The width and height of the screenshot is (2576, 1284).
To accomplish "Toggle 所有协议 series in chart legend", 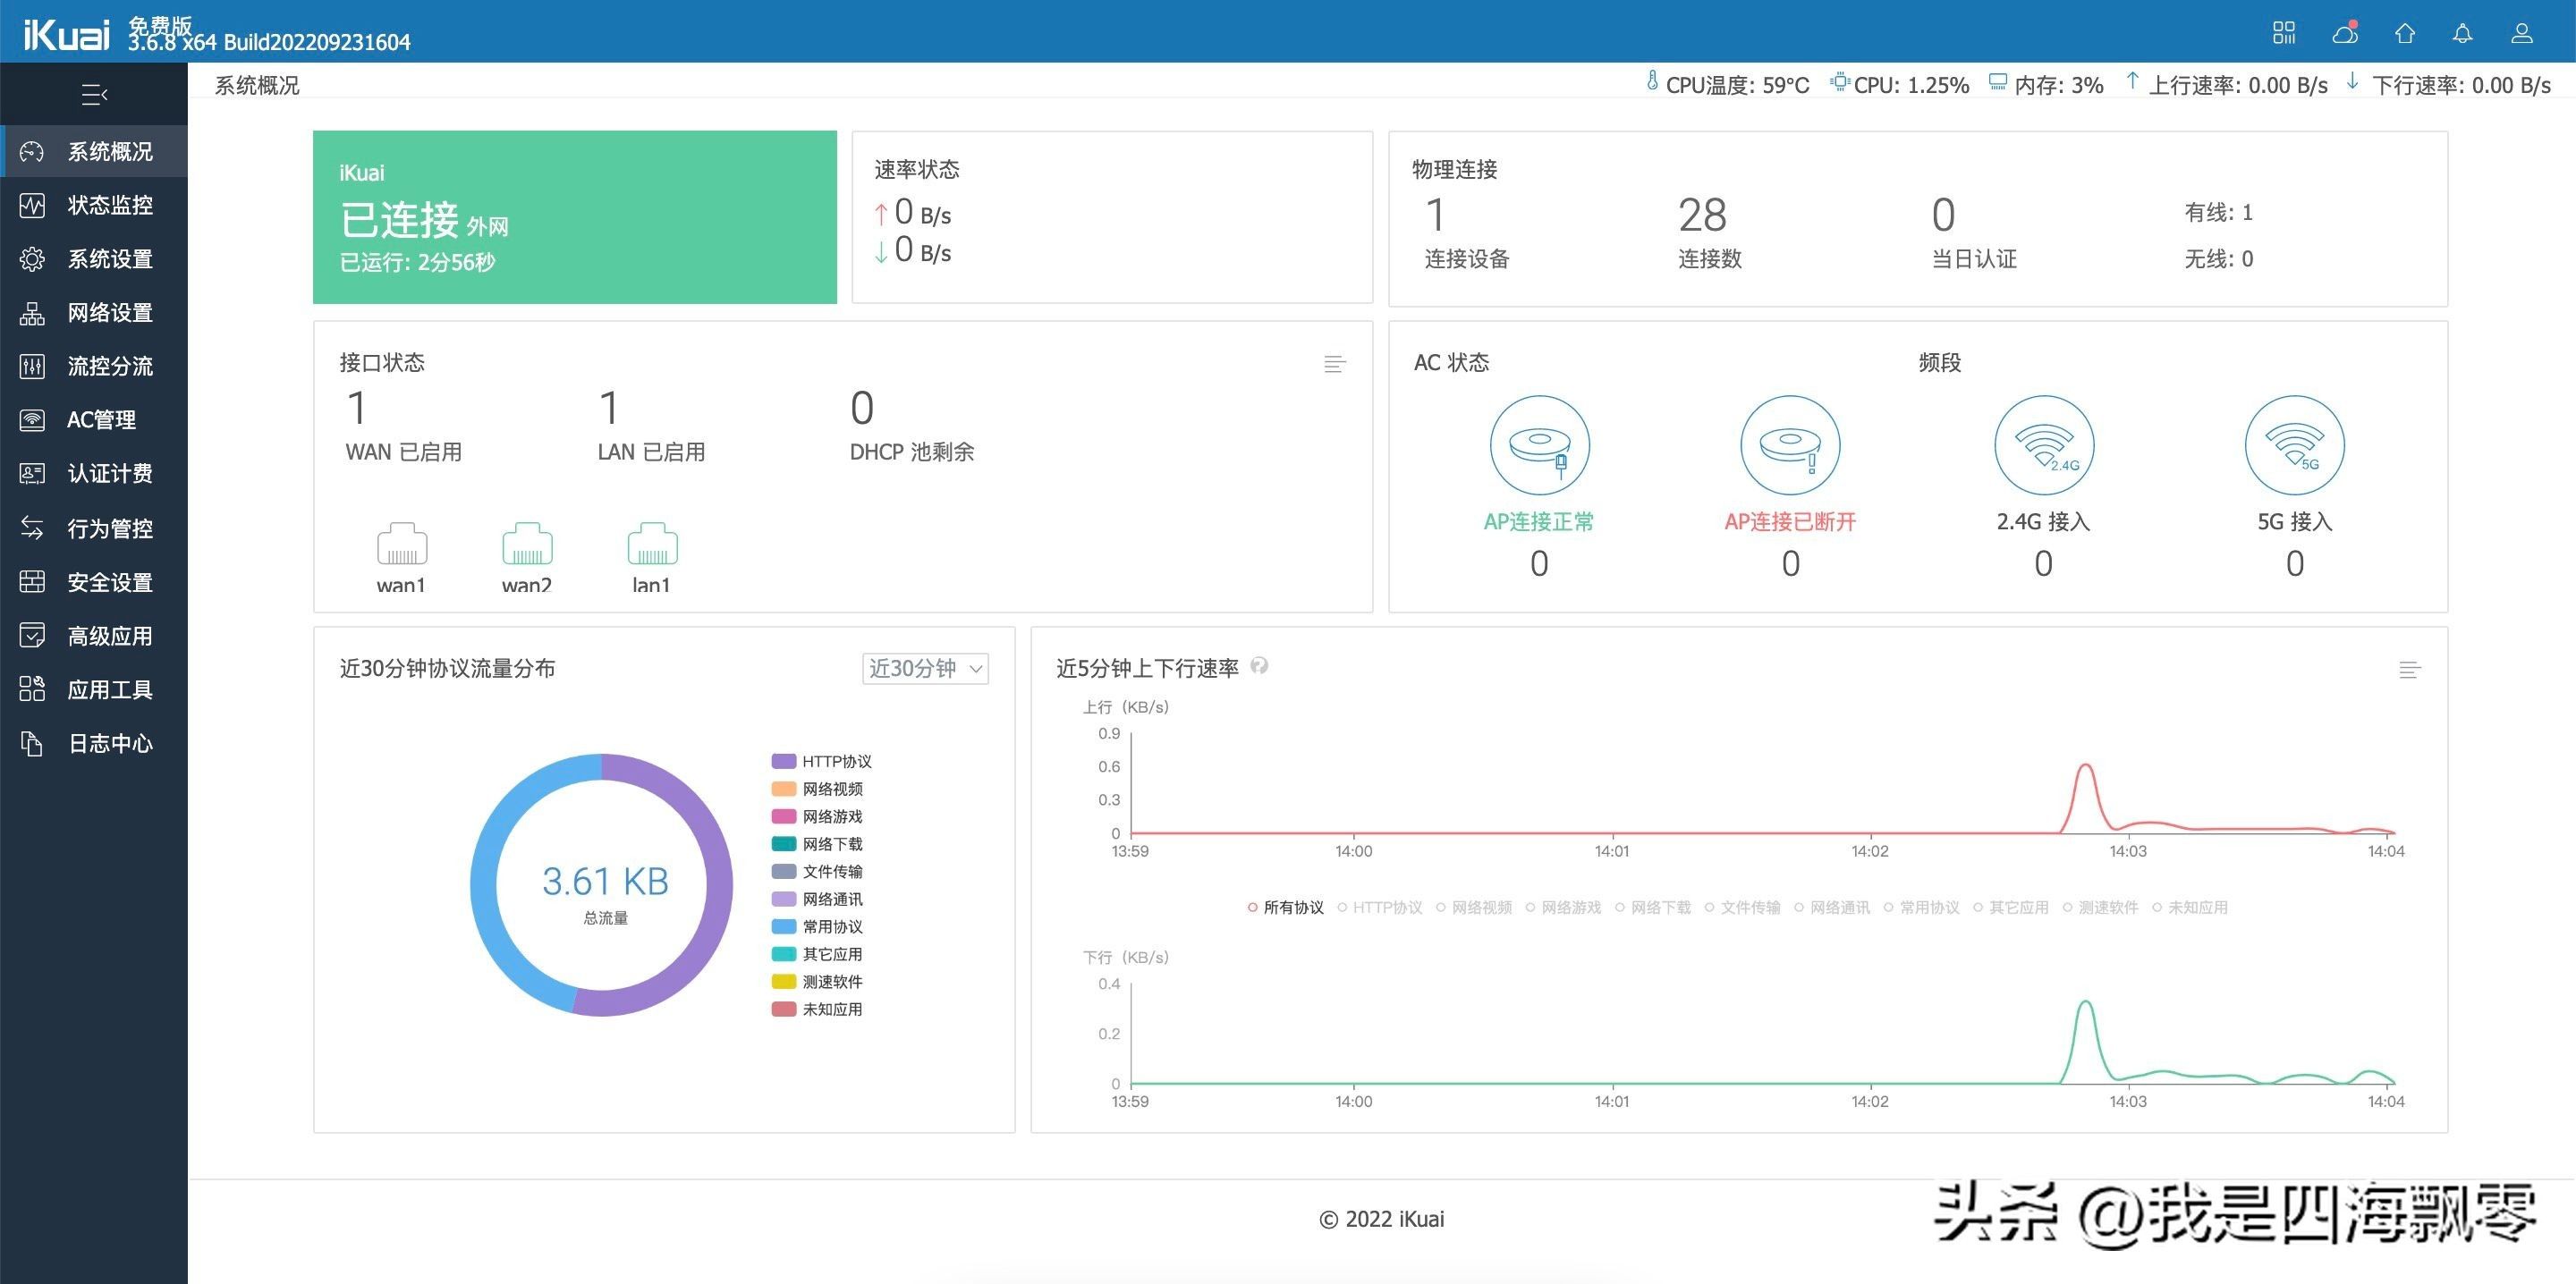I will click(1285, 907).
